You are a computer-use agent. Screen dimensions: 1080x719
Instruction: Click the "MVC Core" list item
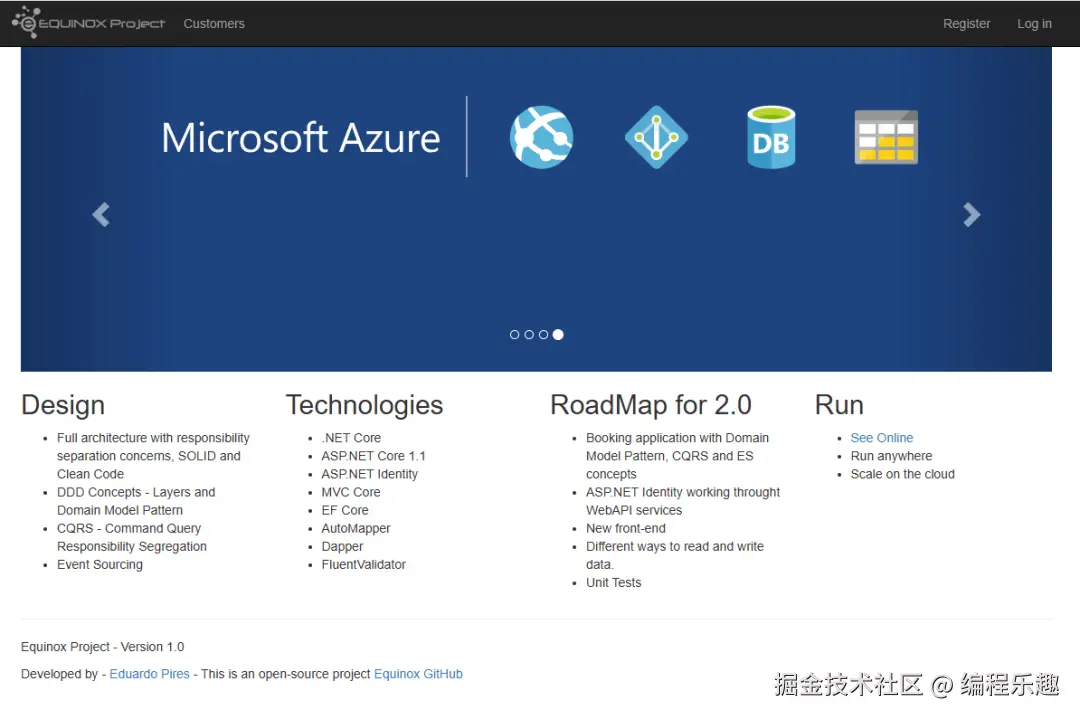coord(351,492)
